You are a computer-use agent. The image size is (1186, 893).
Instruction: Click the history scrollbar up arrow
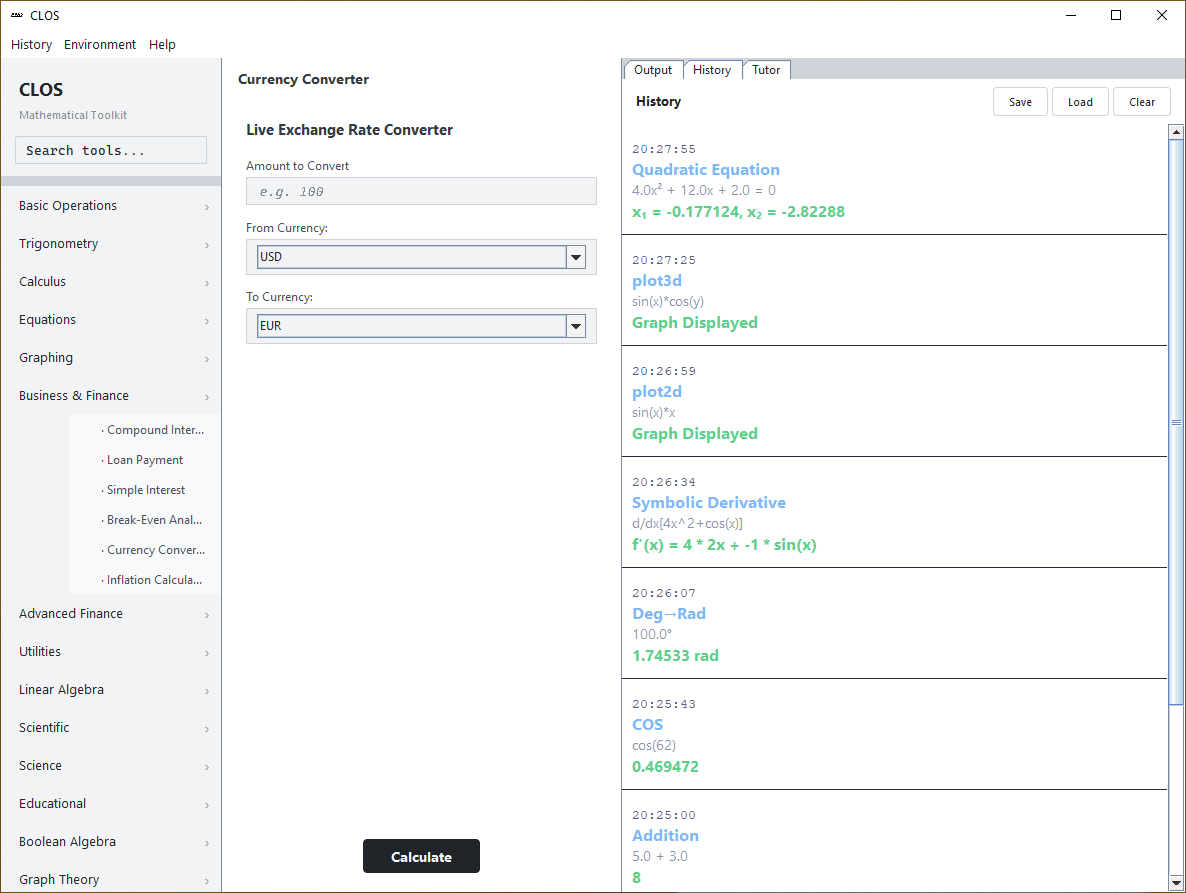click(x=1175, y=132)
